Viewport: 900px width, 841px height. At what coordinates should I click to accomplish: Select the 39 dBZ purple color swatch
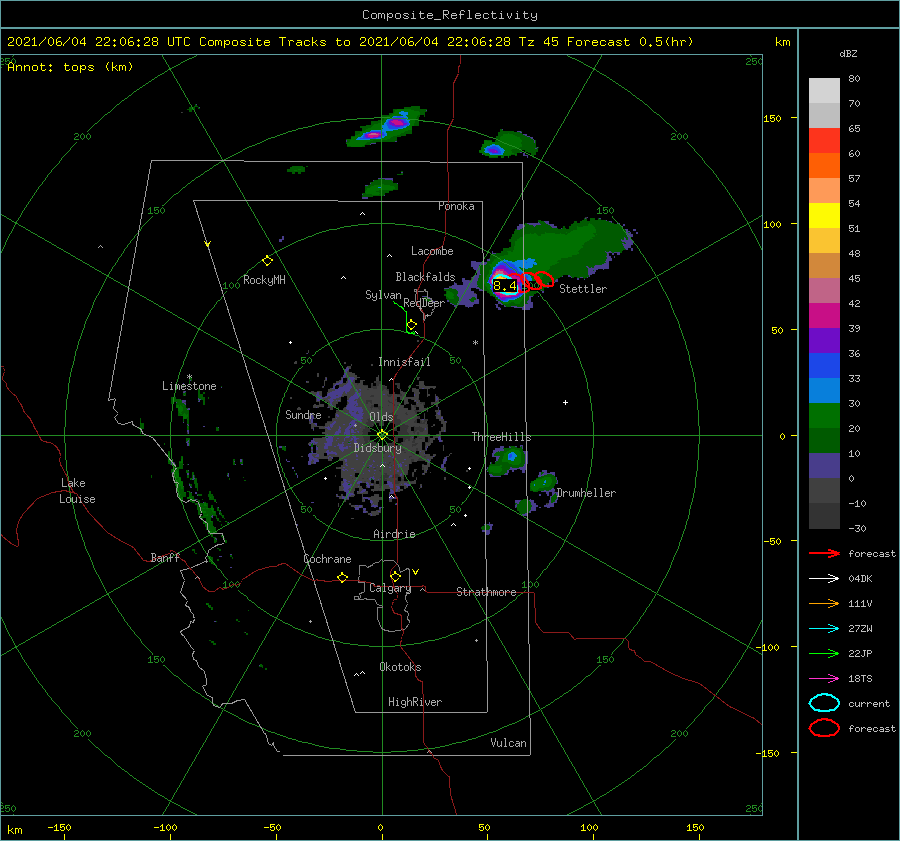coord(824,340)
